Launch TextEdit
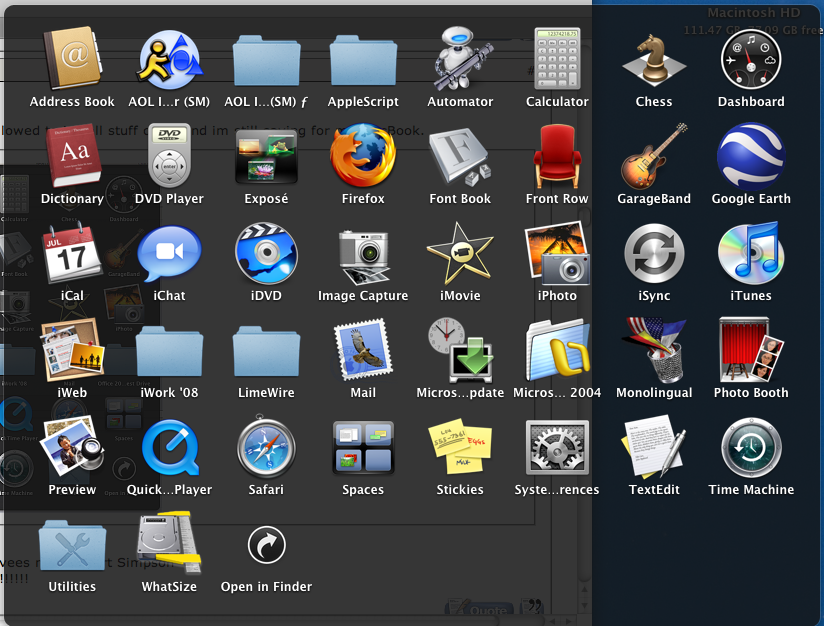Image resolution: width=824 pixels, height=626 pixels. [x=654, y=447]
